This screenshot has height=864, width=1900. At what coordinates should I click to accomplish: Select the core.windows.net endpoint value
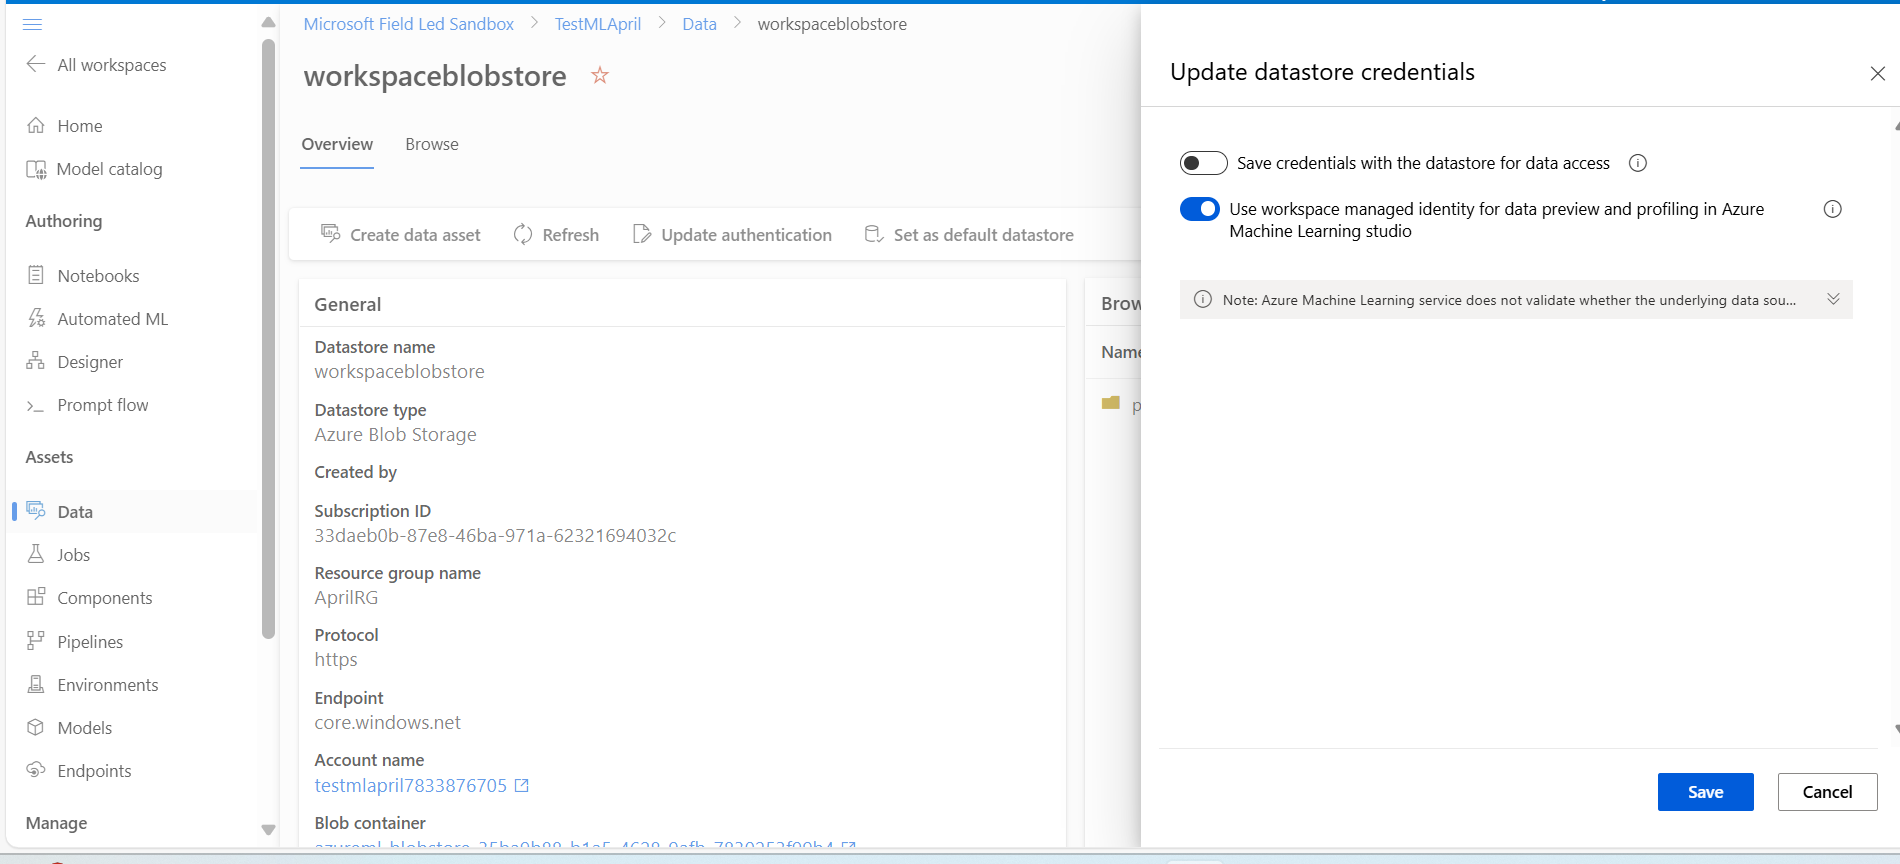pyautogui.click(x=387, y=723)
